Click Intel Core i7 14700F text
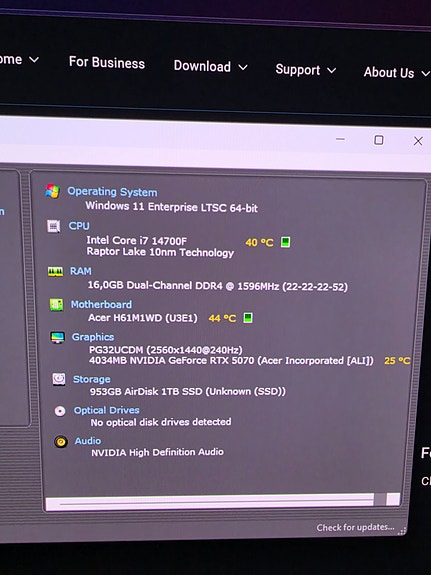The image size is (431, 575). (136, 241)
